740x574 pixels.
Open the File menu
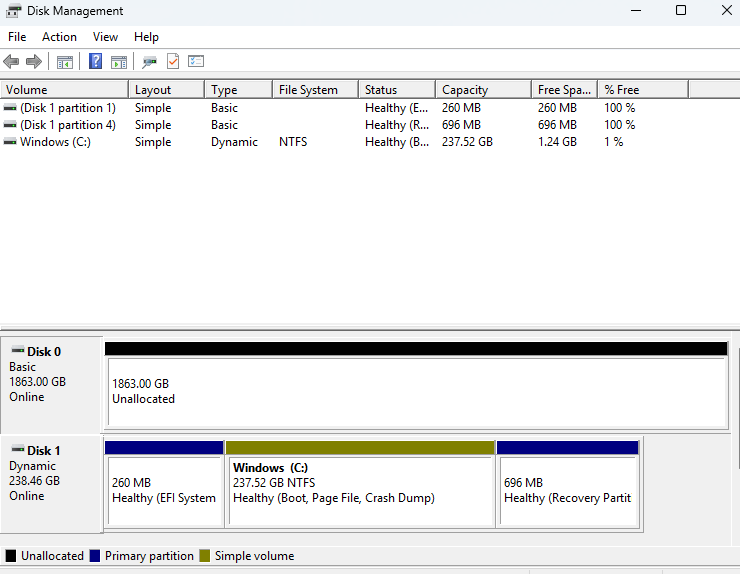coord(17,37)
